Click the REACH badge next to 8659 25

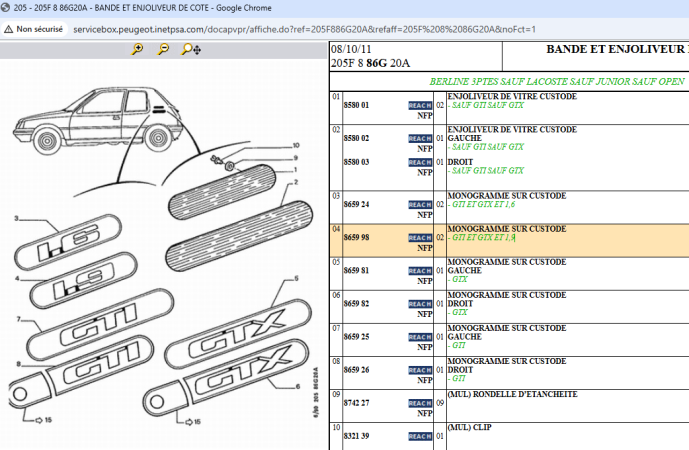tap(420, 337)
